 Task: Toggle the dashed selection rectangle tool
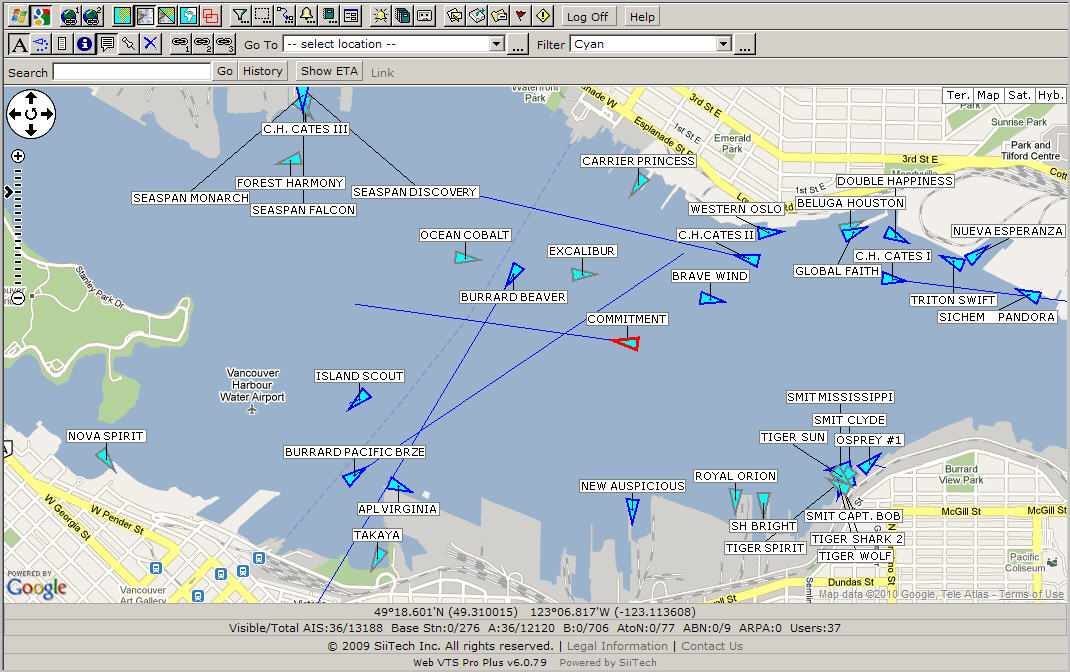click(263, 16)
